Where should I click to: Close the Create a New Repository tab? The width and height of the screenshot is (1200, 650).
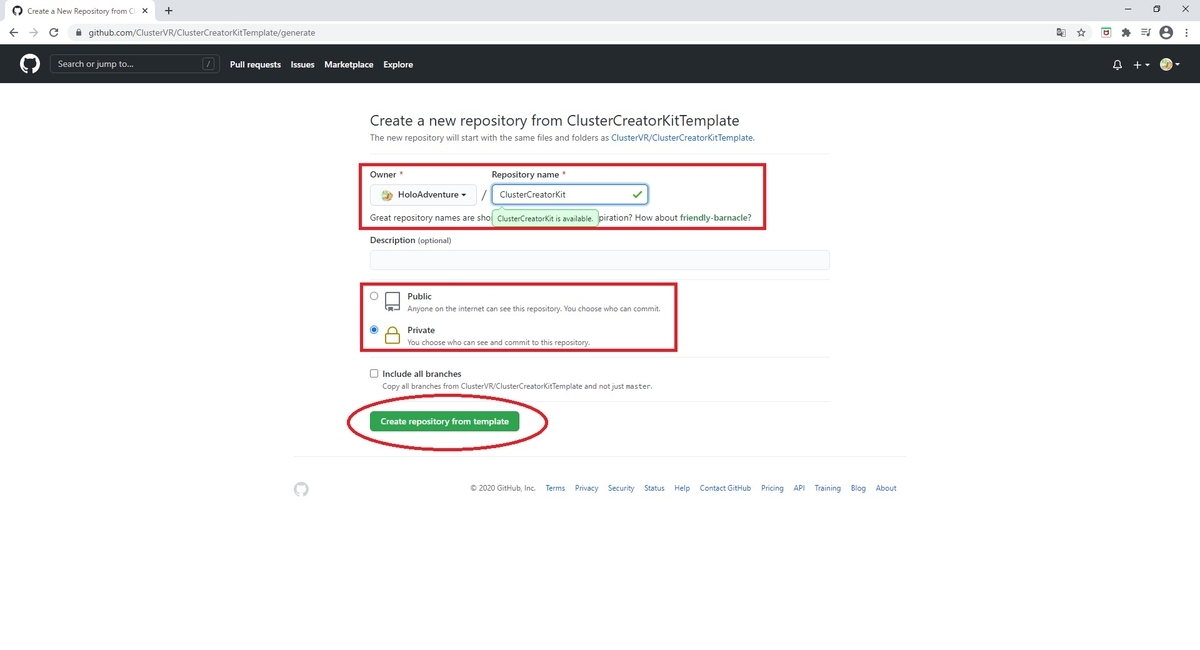[x=147, y=10]
